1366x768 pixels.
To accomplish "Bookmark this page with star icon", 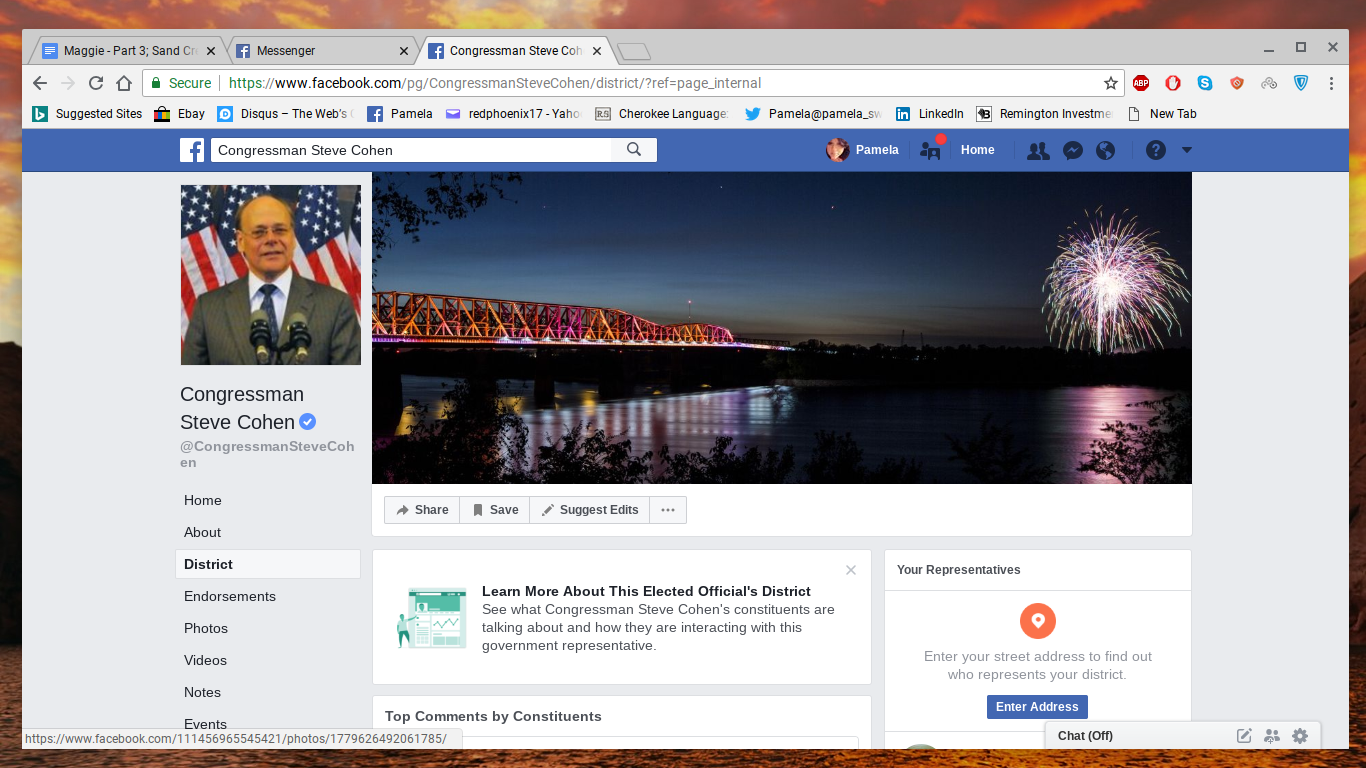I will [1110, 83].
